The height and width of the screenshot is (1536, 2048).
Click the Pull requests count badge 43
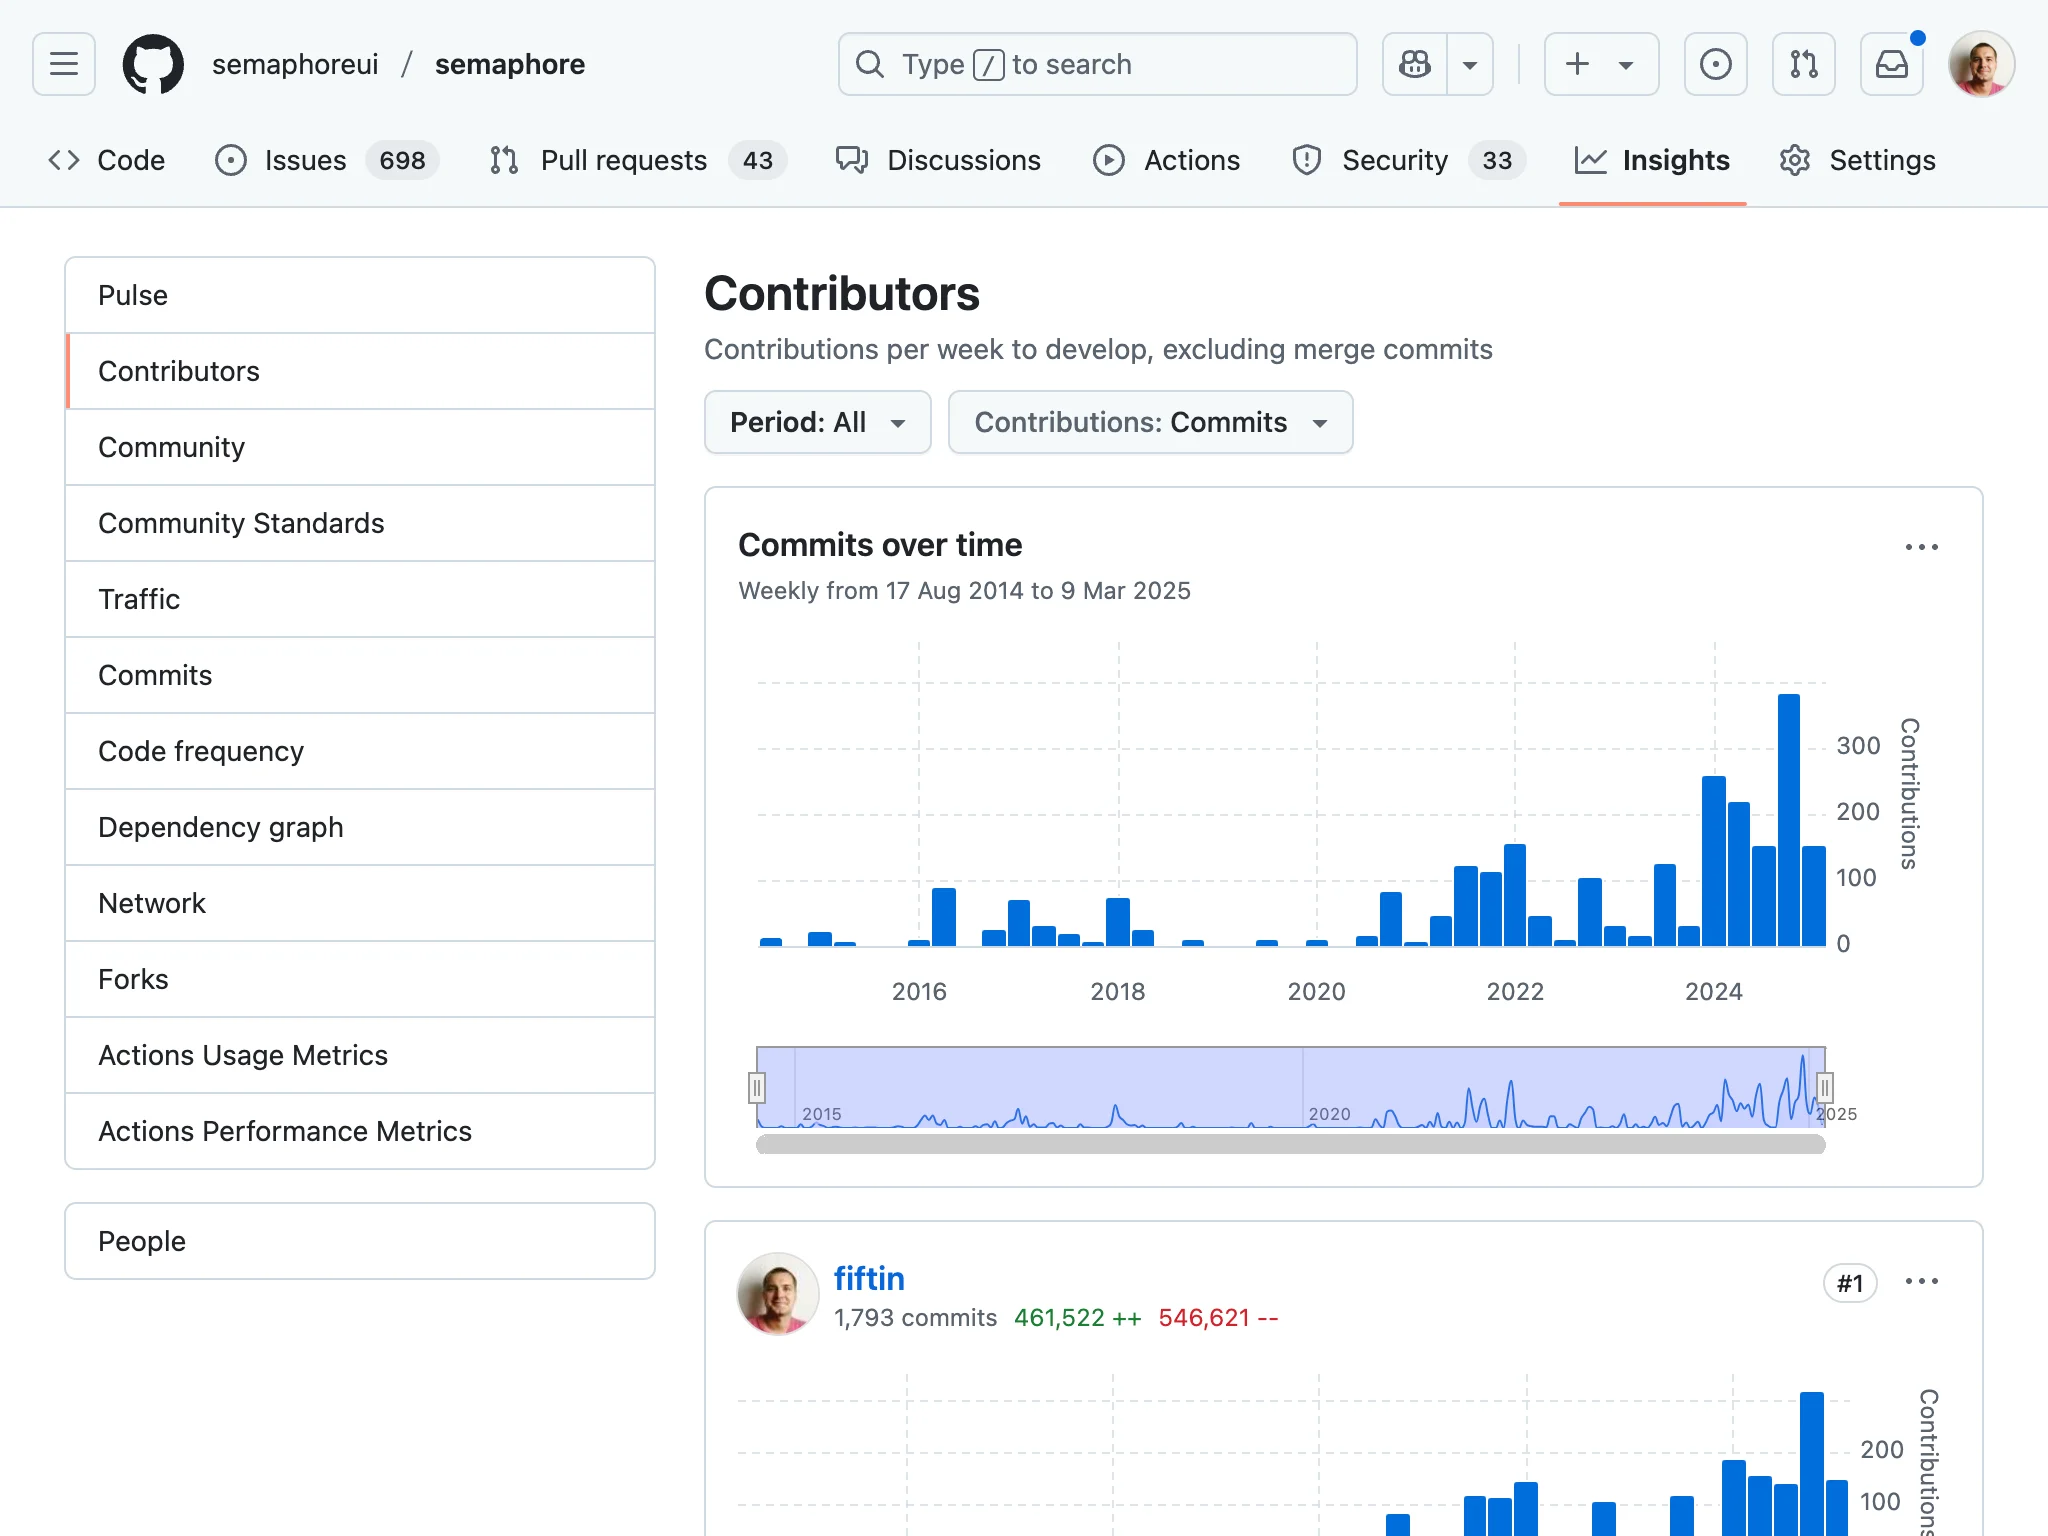757,160
